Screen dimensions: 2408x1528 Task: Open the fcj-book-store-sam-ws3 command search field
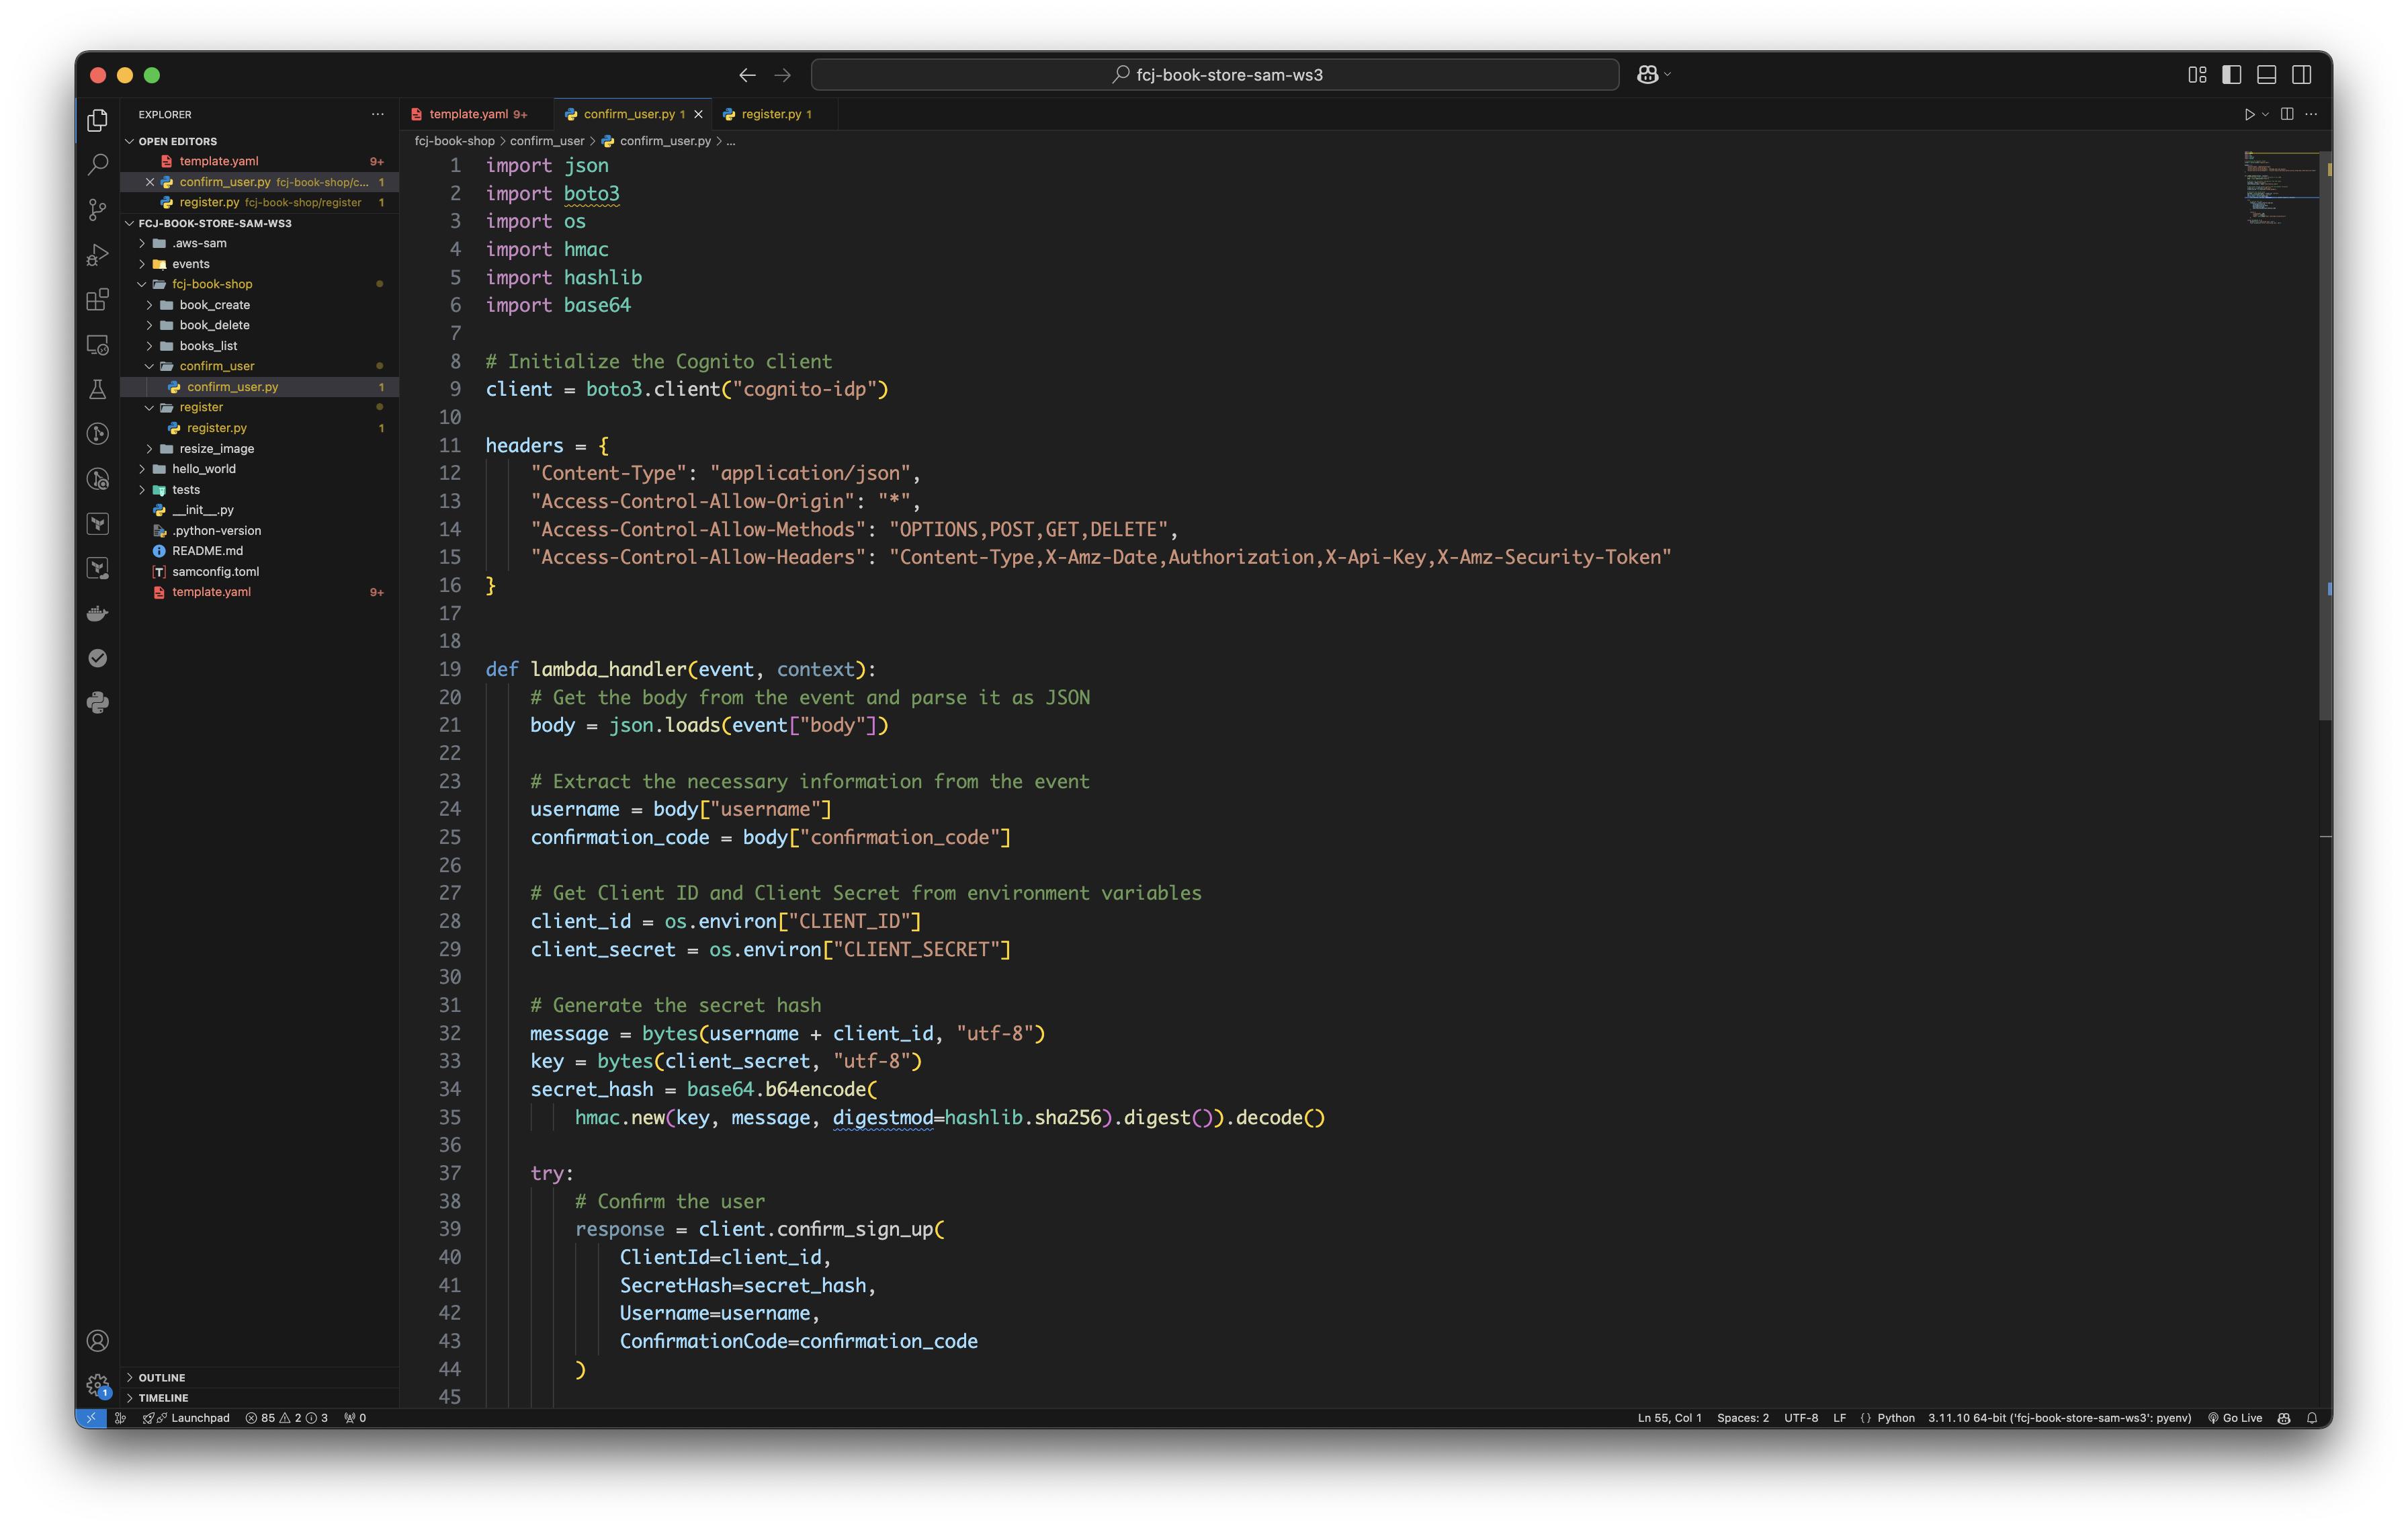pyautogui.click(x=1215, y=75)
